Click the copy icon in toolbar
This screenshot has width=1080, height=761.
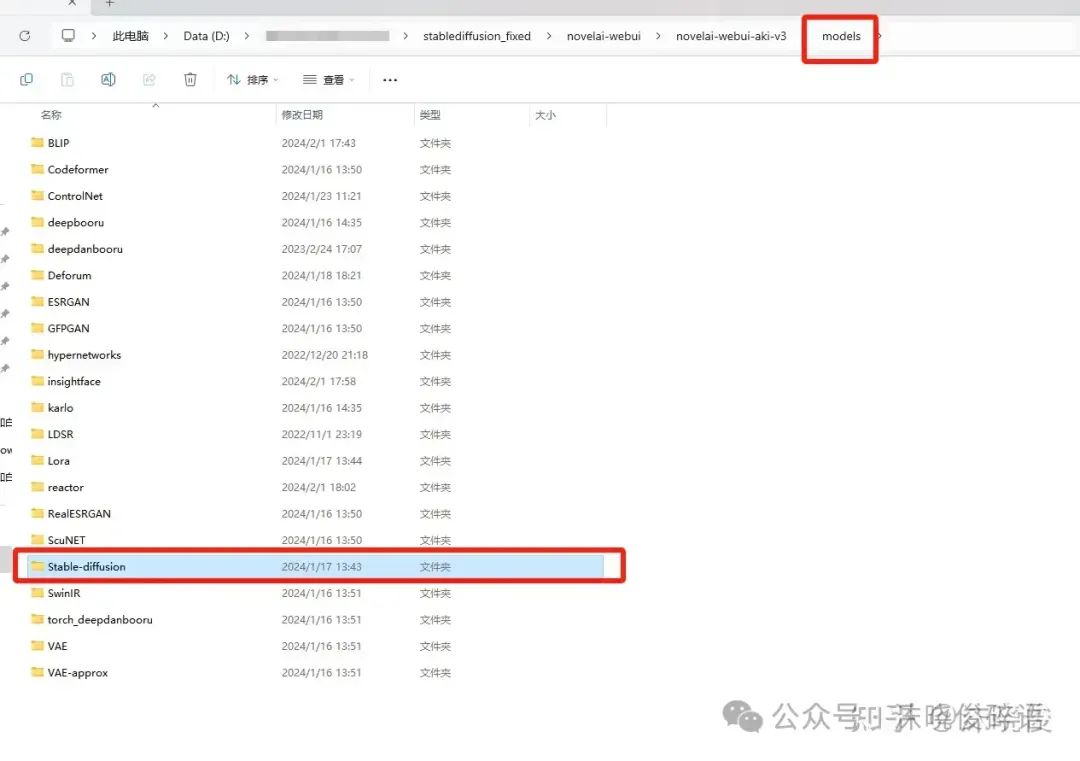(x=26, y=80)
